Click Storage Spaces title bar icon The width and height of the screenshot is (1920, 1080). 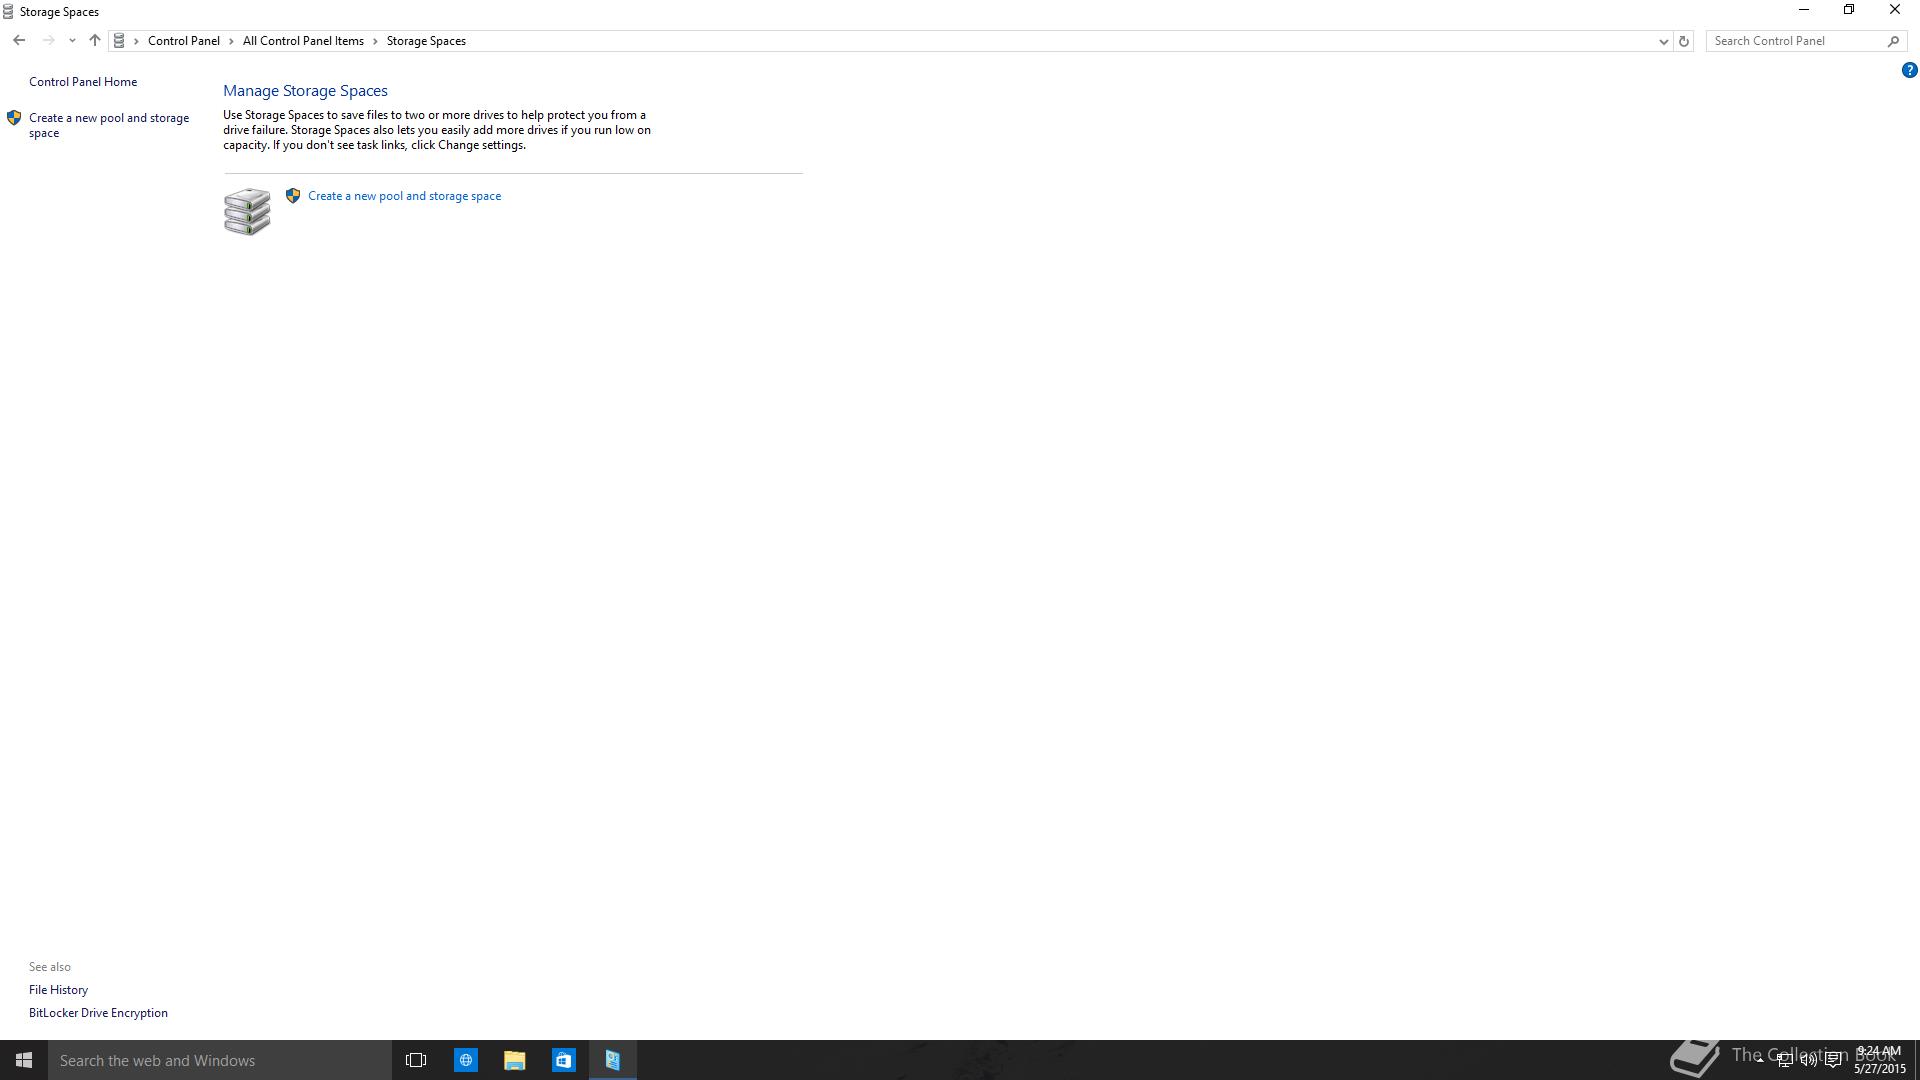[x=8, y=12]
